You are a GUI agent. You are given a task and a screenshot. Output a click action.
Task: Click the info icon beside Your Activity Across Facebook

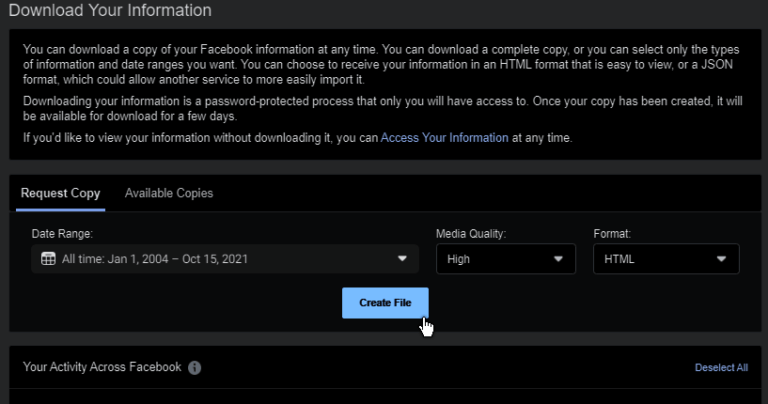click(x=194, y=368)
